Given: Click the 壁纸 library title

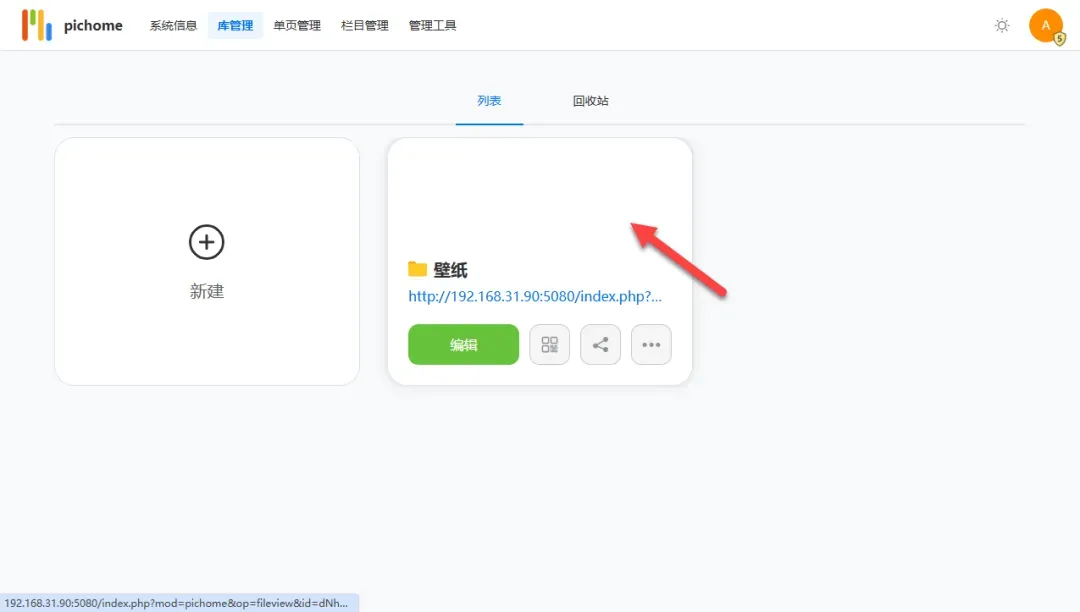Looking at the screenshot, I should [x=451, y=270].
